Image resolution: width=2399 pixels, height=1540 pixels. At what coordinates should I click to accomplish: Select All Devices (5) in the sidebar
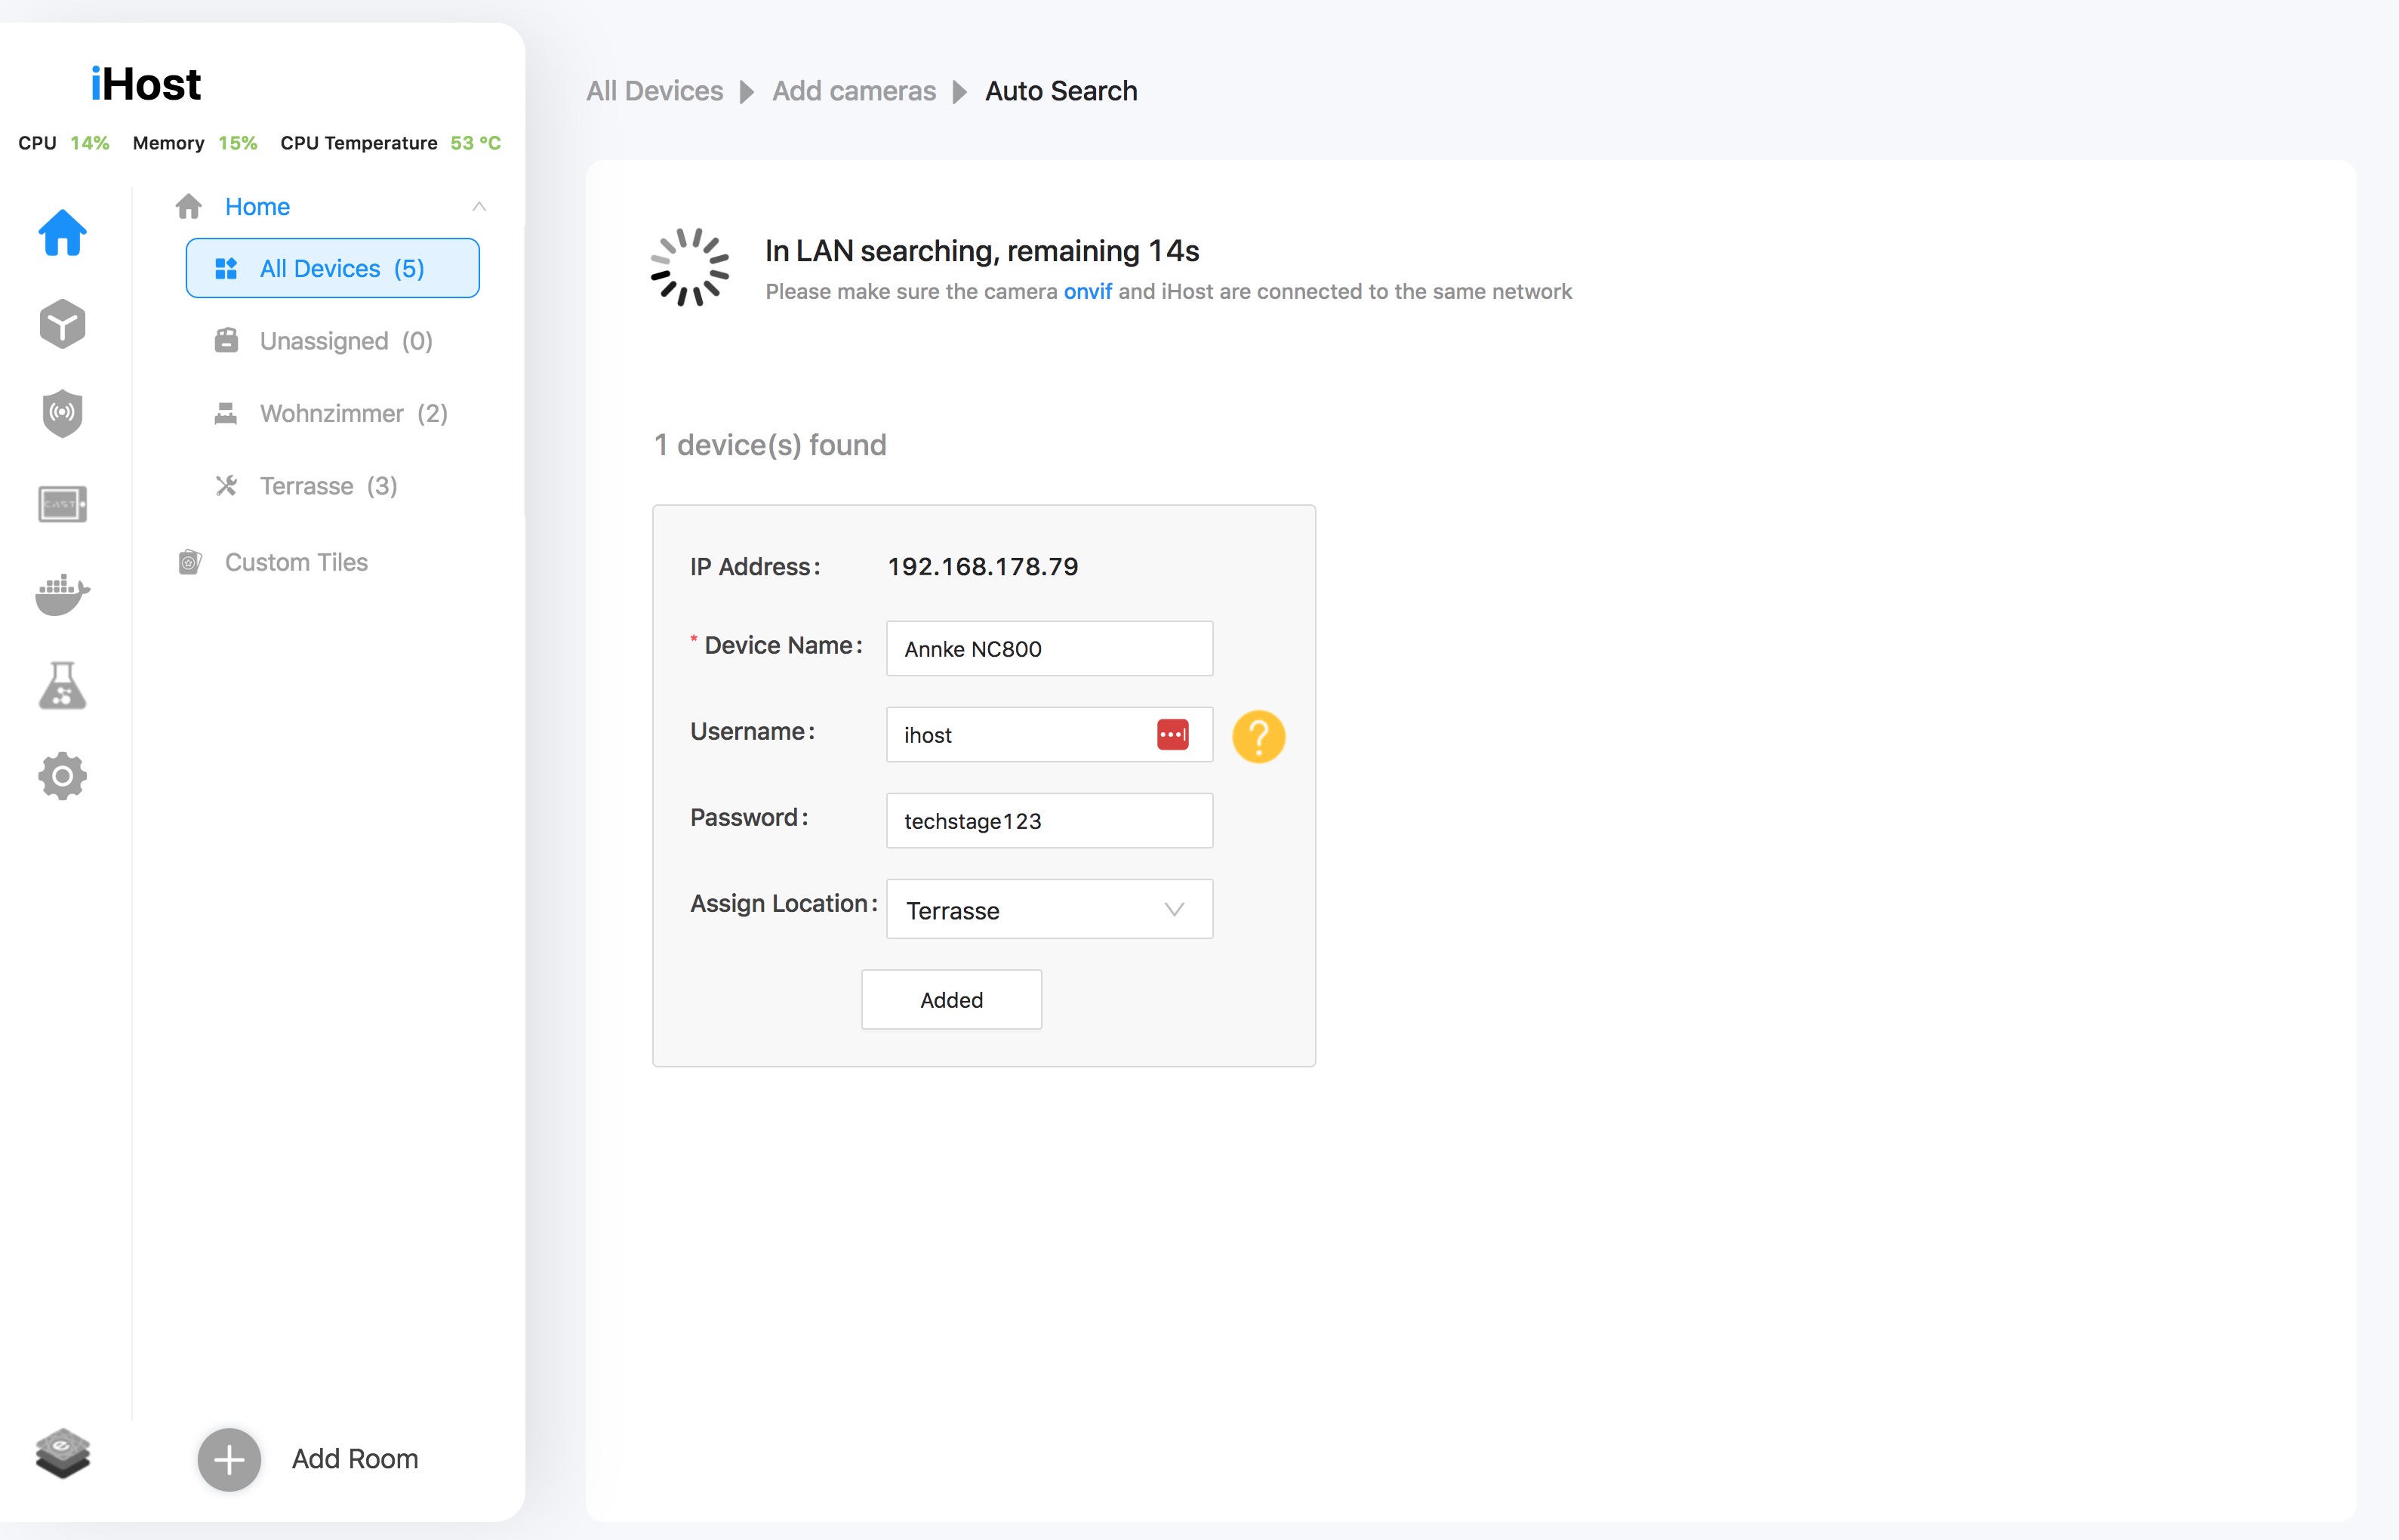click(332, 268)
